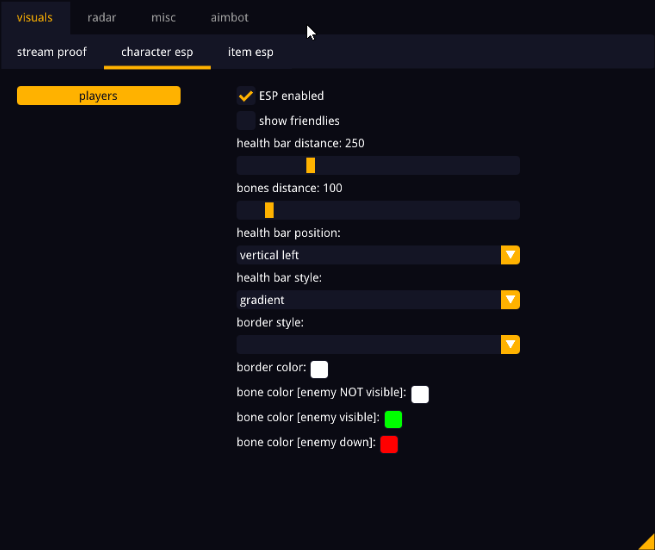Image resolution: width=655 pixels, height=550 pixels.
Task: Click the health bar distance slider handle
Action: (310, 166)
